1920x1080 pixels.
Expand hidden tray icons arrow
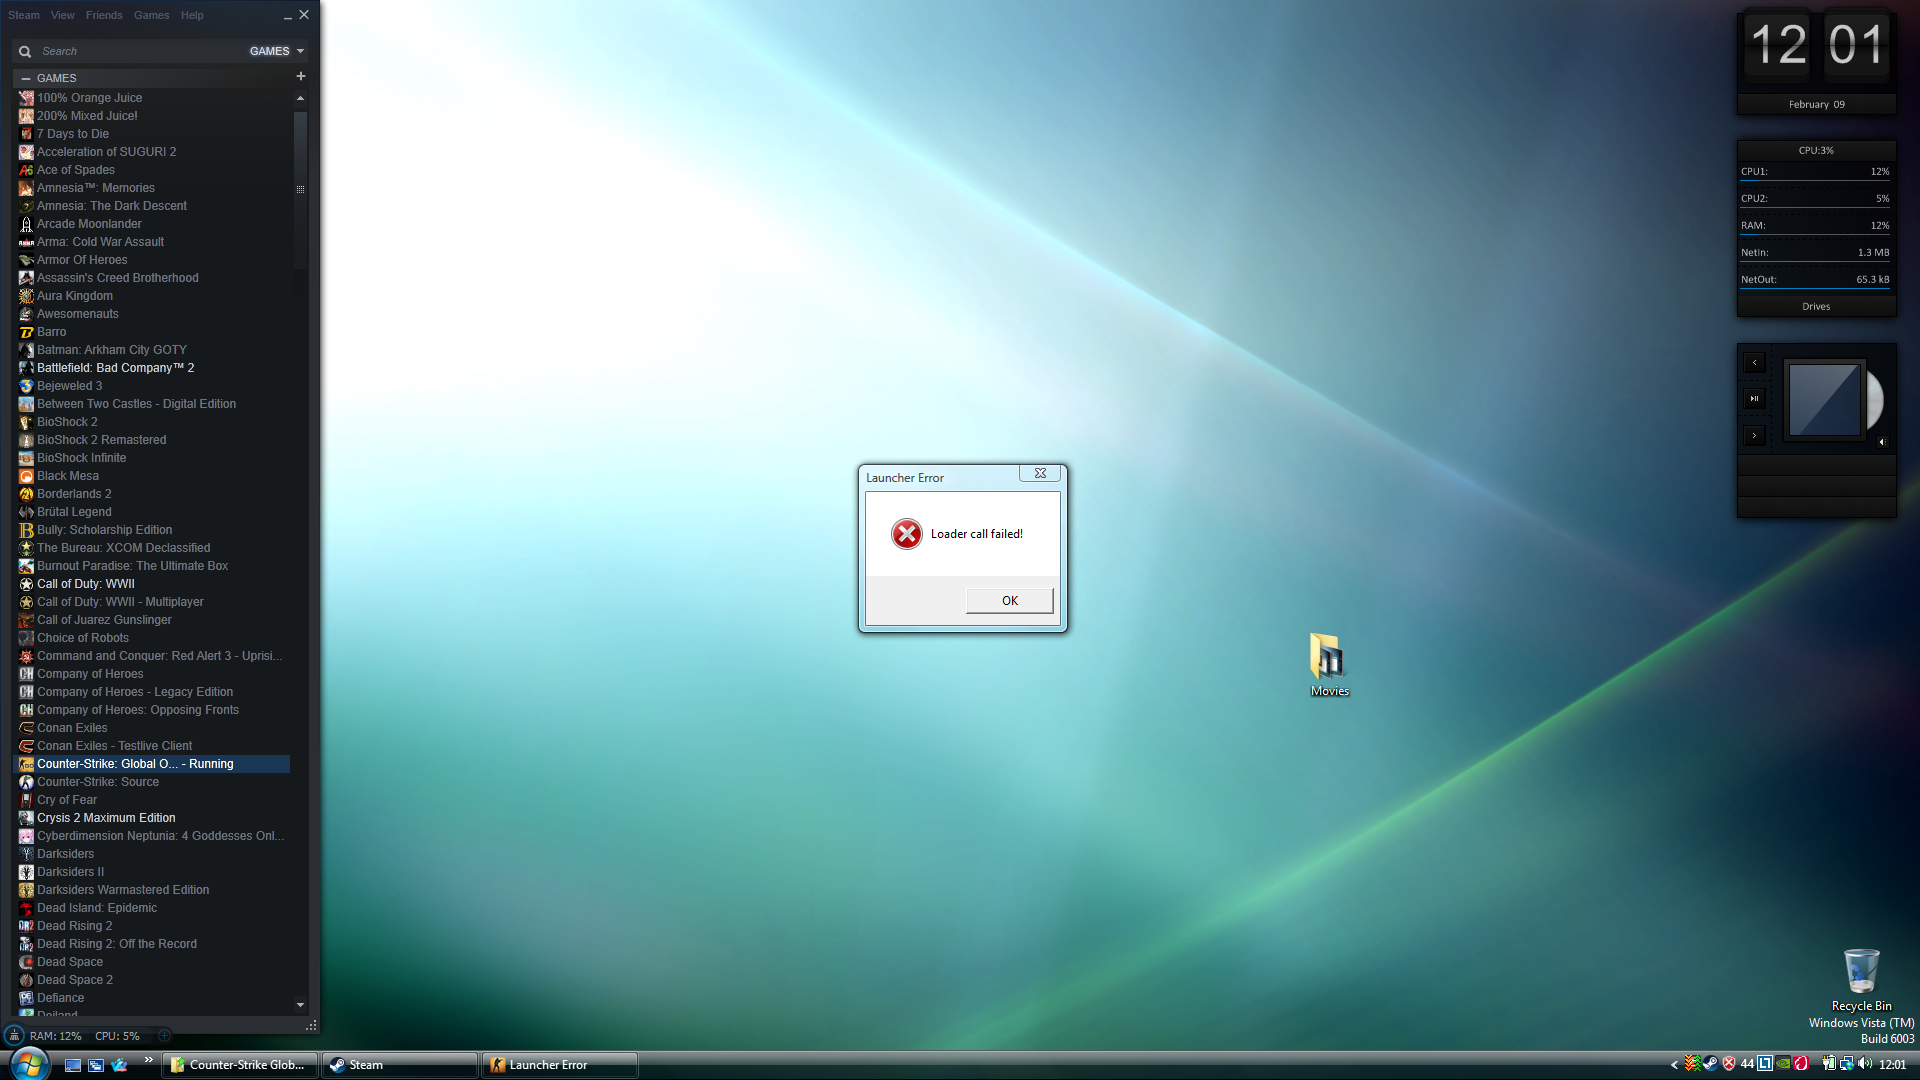[1674, 1064]
